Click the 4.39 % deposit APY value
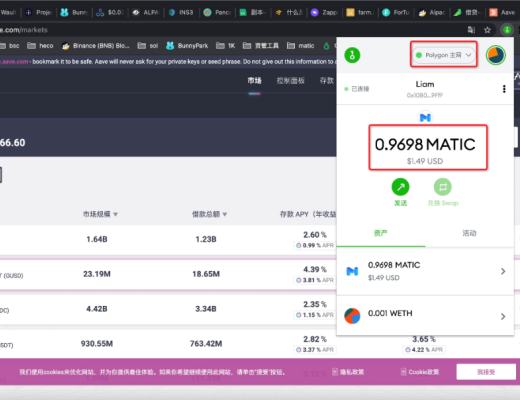520x400 pixels. (x=315, y=269)
